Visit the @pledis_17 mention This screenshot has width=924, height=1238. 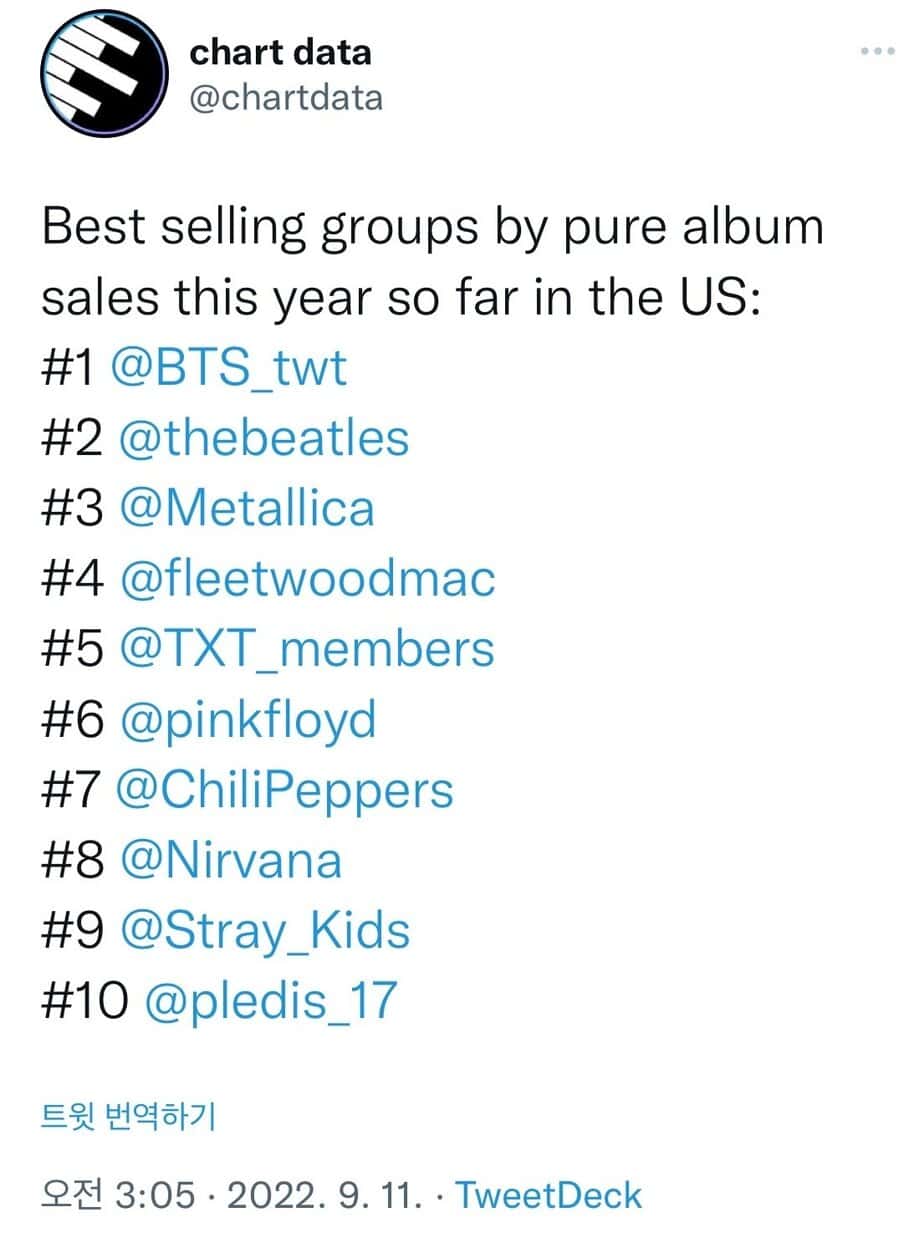pyautogui.click(x=271, y=1000)
